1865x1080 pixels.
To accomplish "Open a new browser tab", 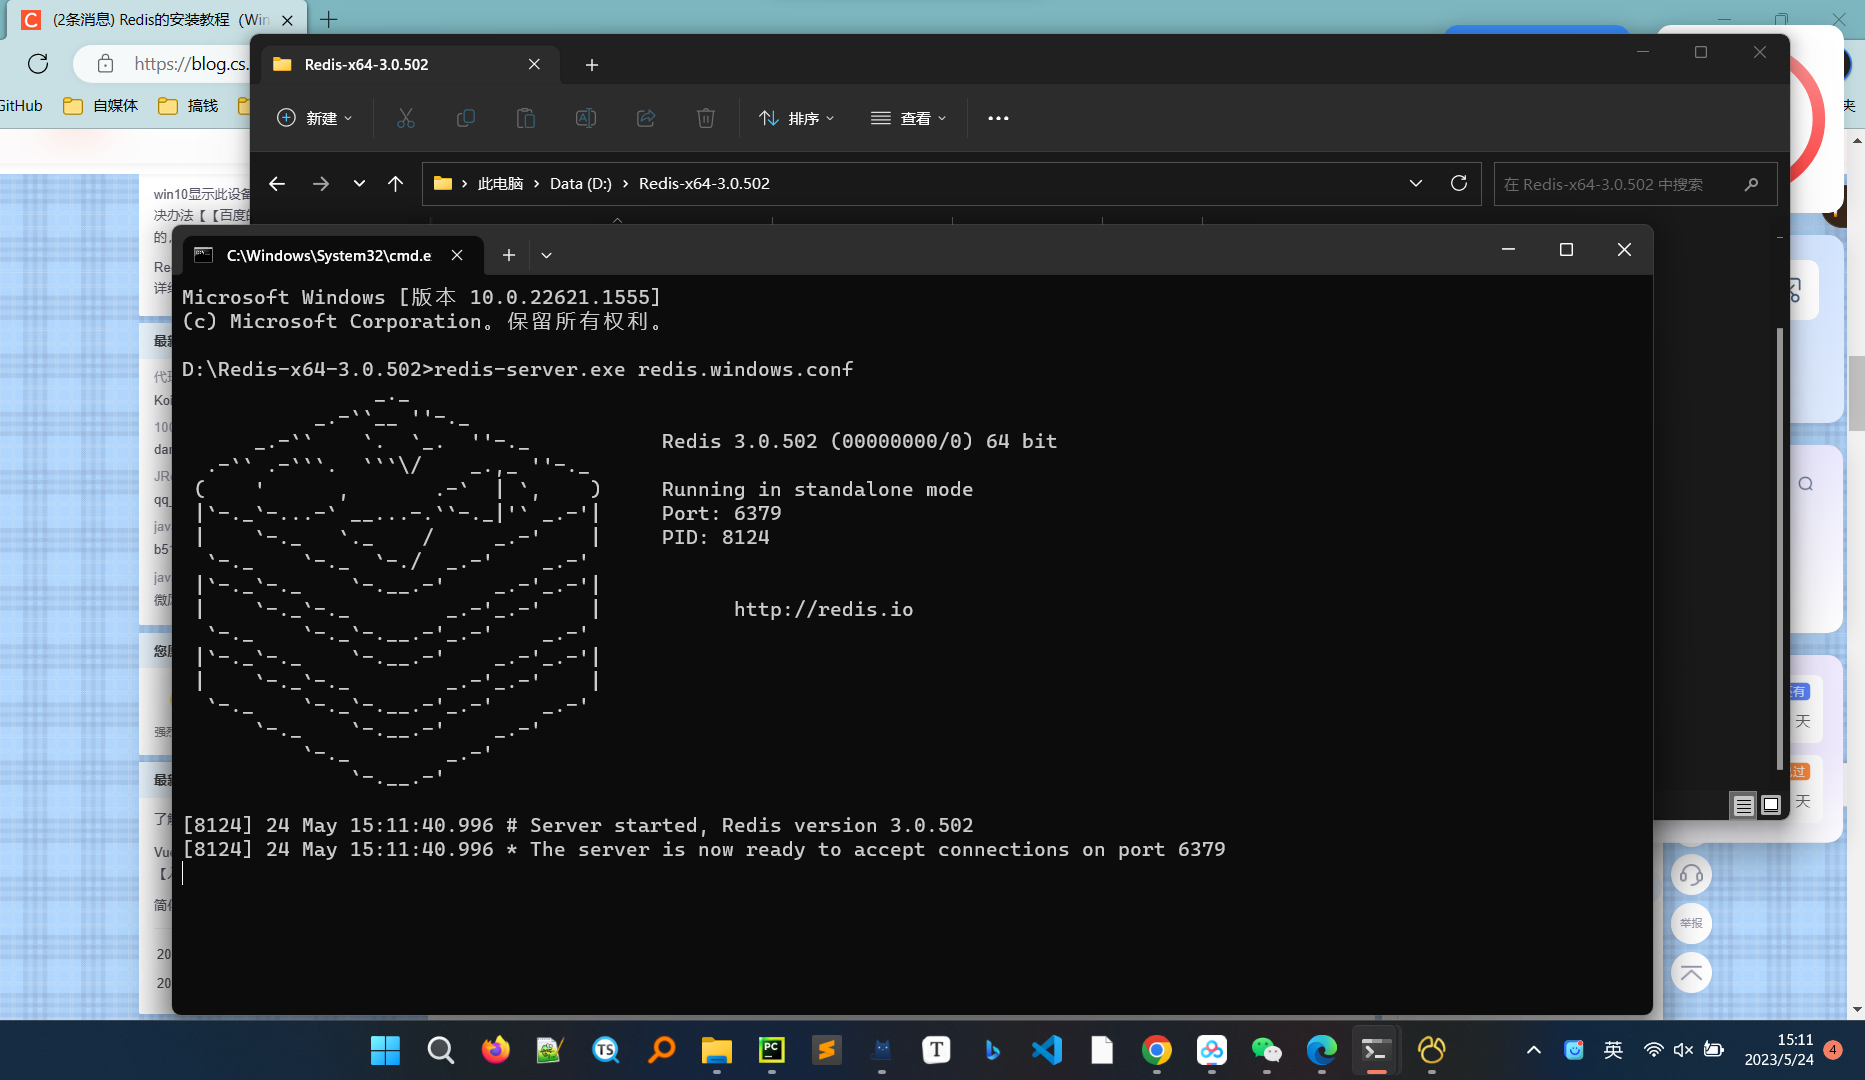I will click(x=329, y=20).
